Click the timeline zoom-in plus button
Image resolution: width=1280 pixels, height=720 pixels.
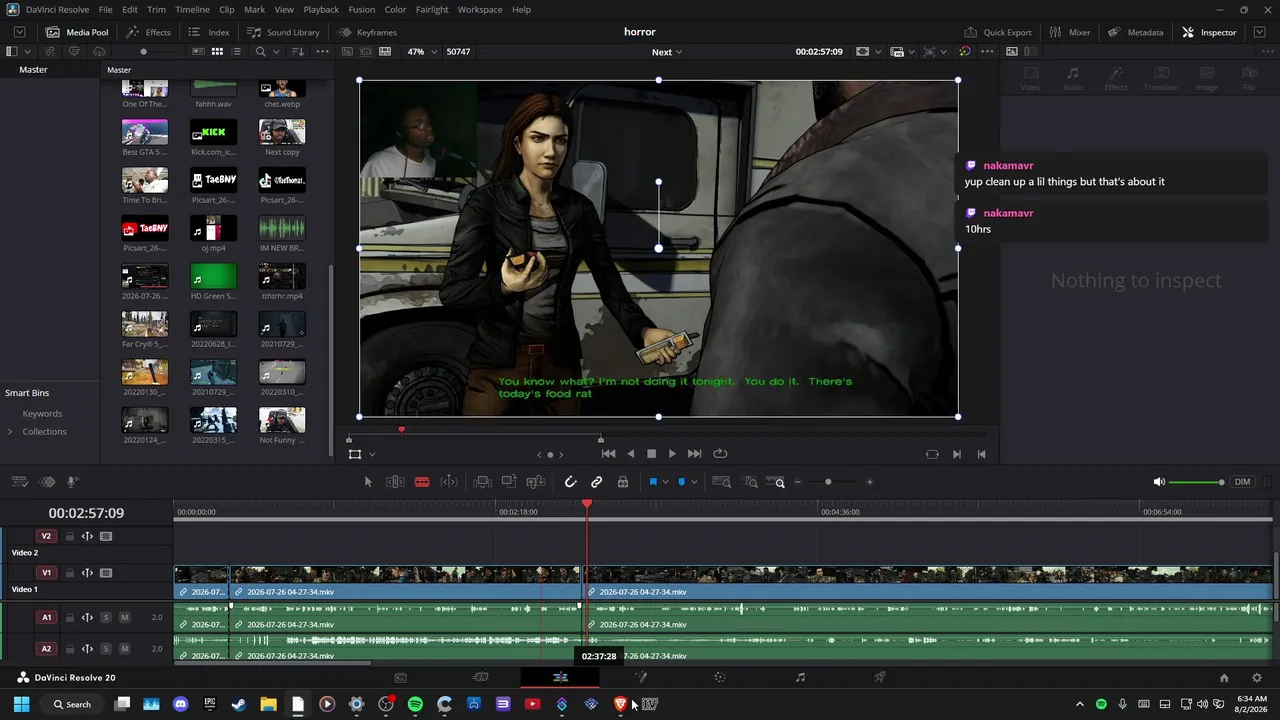tap(869, 482)
